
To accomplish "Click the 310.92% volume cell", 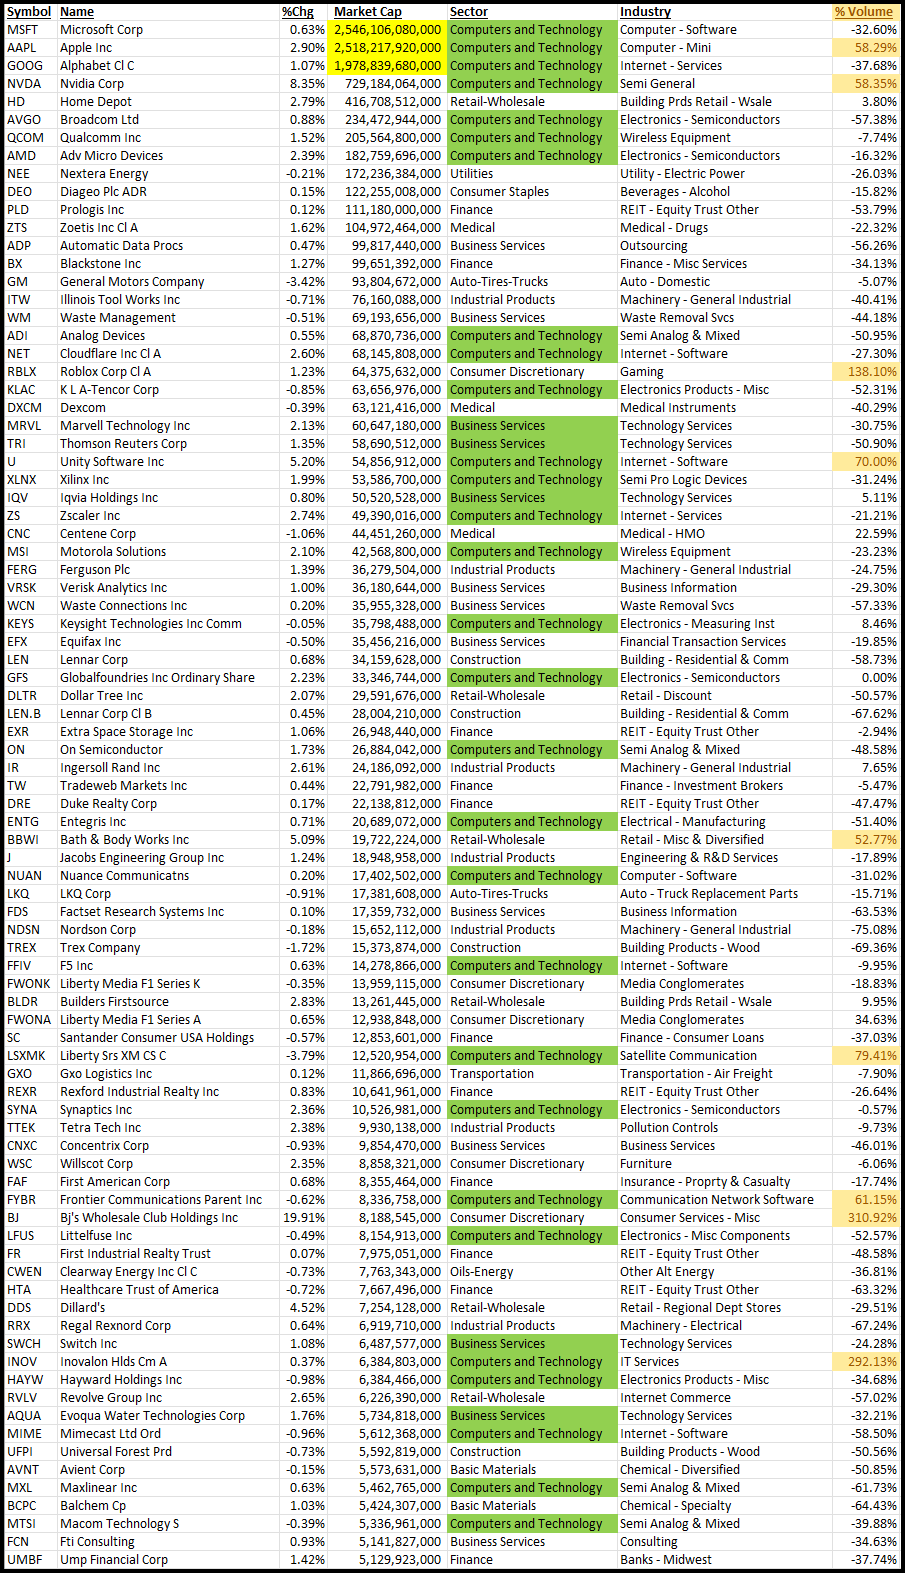I will tap(872, 1218).
